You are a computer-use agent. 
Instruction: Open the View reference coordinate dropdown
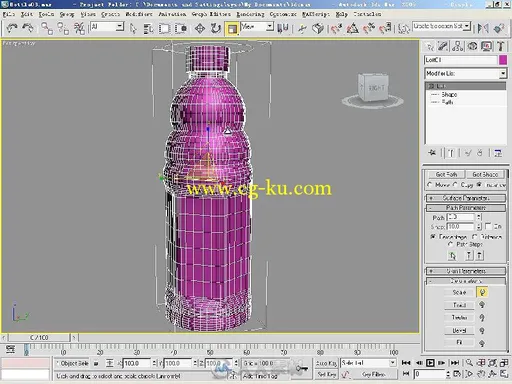270,27
